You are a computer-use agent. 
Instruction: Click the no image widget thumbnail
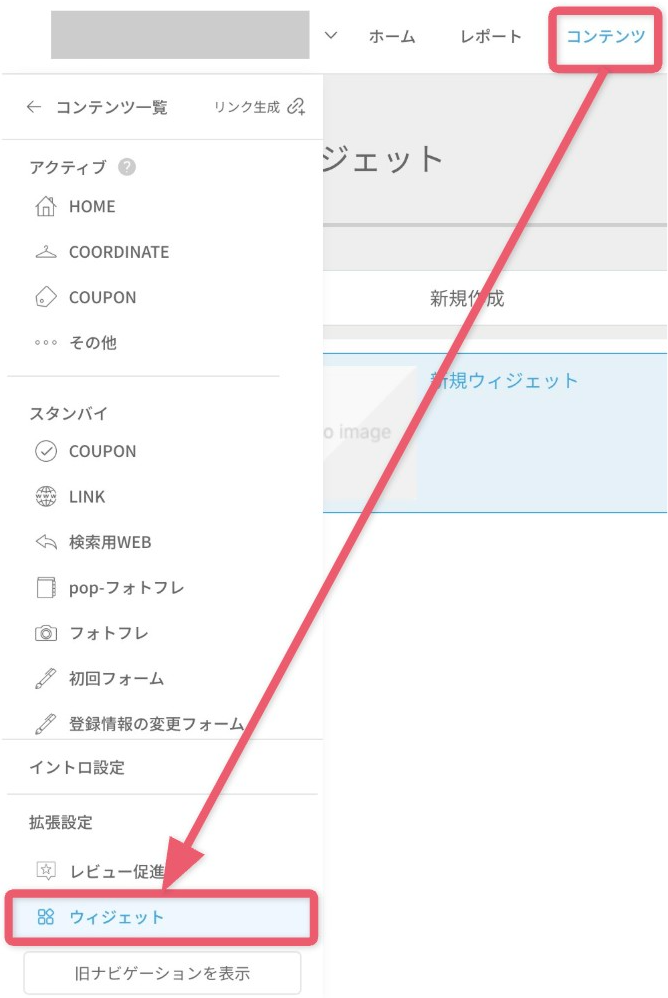pyautogui.click(x=370, y=432)
